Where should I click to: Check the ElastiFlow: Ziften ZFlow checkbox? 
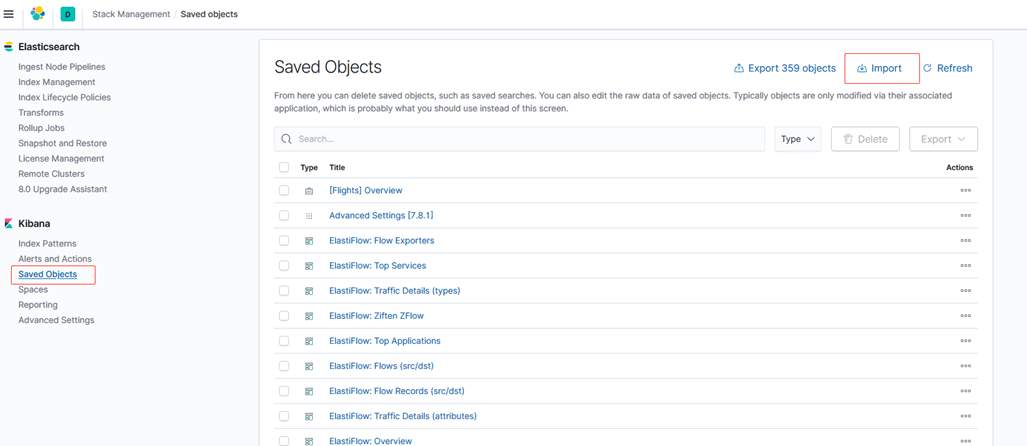click(x=284, y=316)
